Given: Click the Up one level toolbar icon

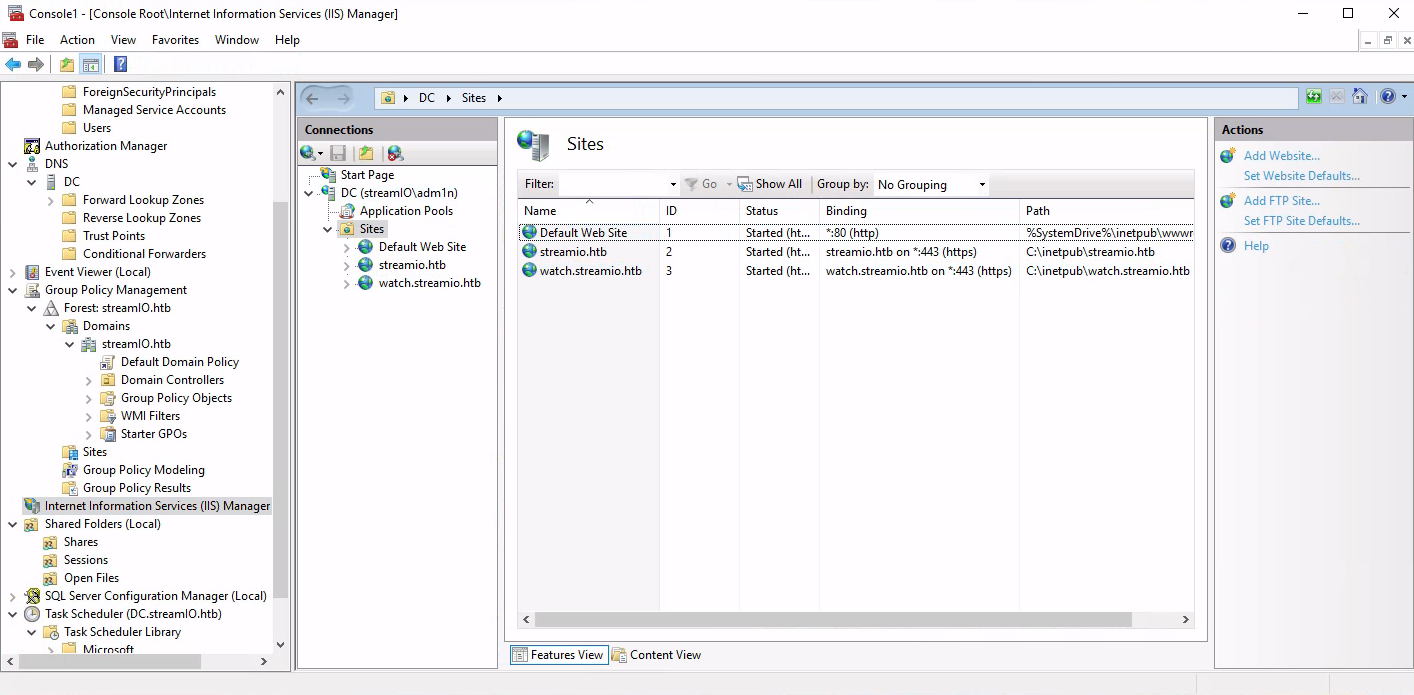Looking at the screenshot, I should click(x=66, y=65).
